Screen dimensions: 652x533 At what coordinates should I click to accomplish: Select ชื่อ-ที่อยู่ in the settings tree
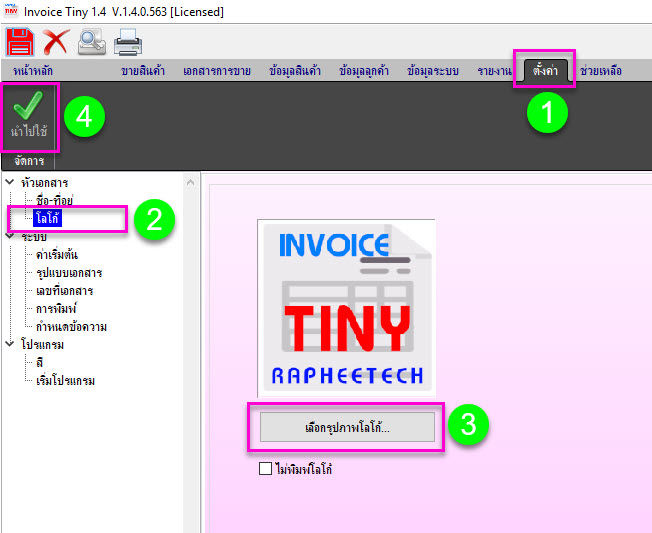pos(54,200)
